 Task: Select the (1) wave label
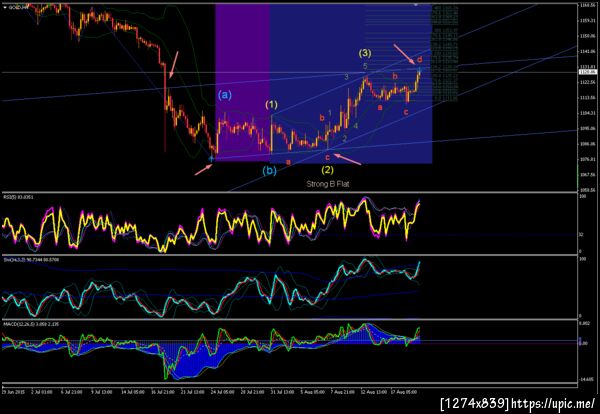[272, 104]
